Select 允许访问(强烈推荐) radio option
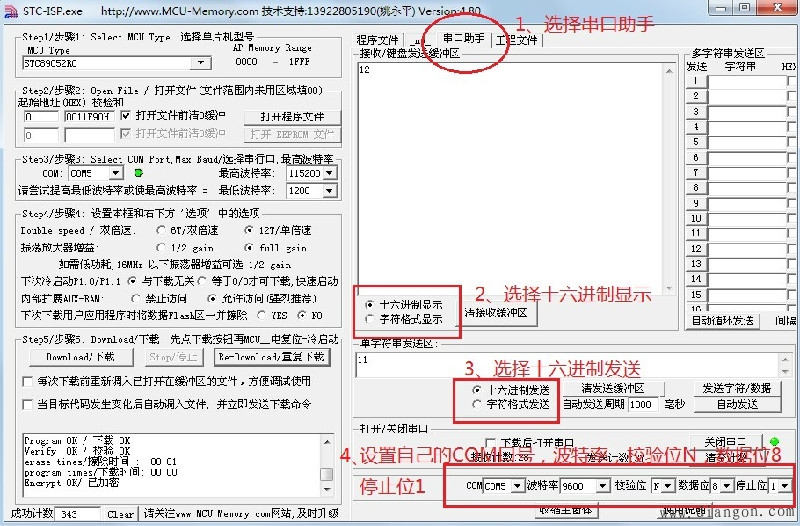 coord(211,298)
